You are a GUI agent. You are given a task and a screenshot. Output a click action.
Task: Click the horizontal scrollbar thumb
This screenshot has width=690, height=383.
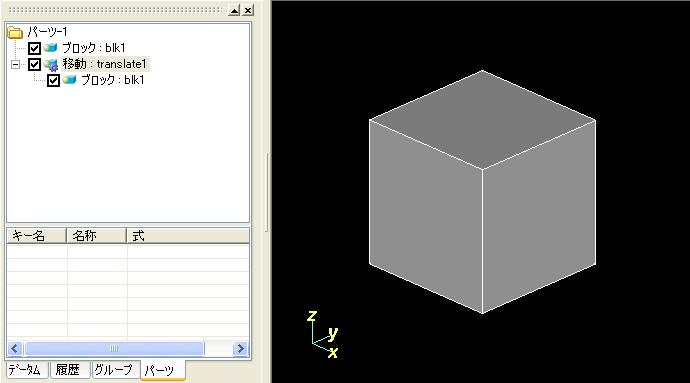click(x=114, y=349)
